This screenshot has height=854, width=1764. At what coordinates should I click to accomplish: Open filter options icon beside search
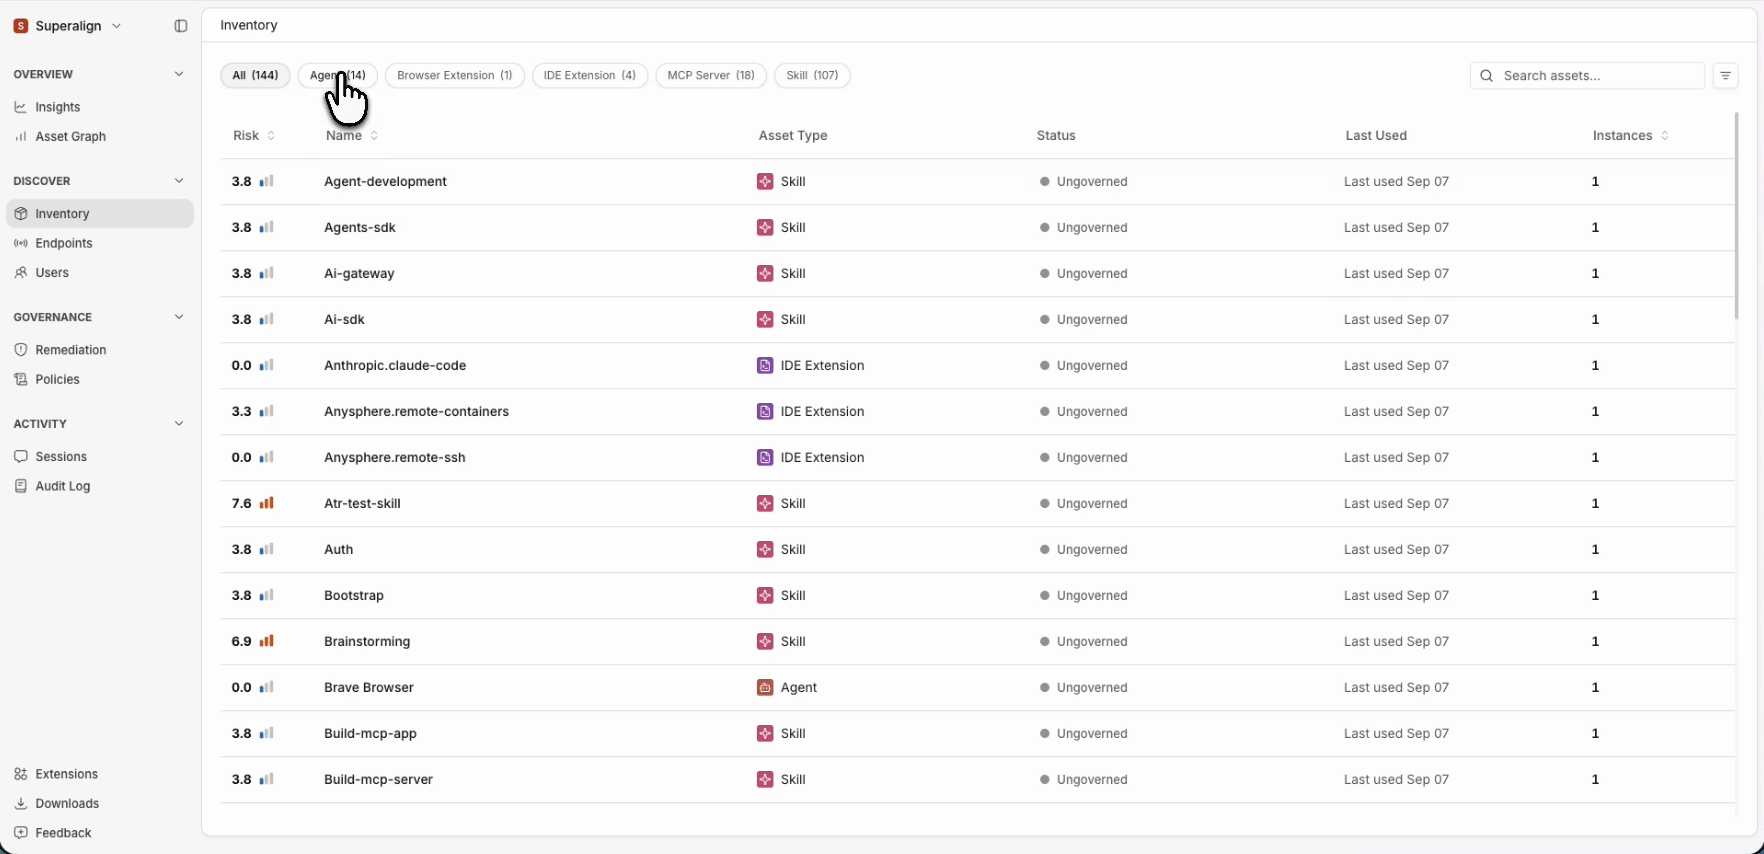pyautogui.click(x=1725, y=76)
